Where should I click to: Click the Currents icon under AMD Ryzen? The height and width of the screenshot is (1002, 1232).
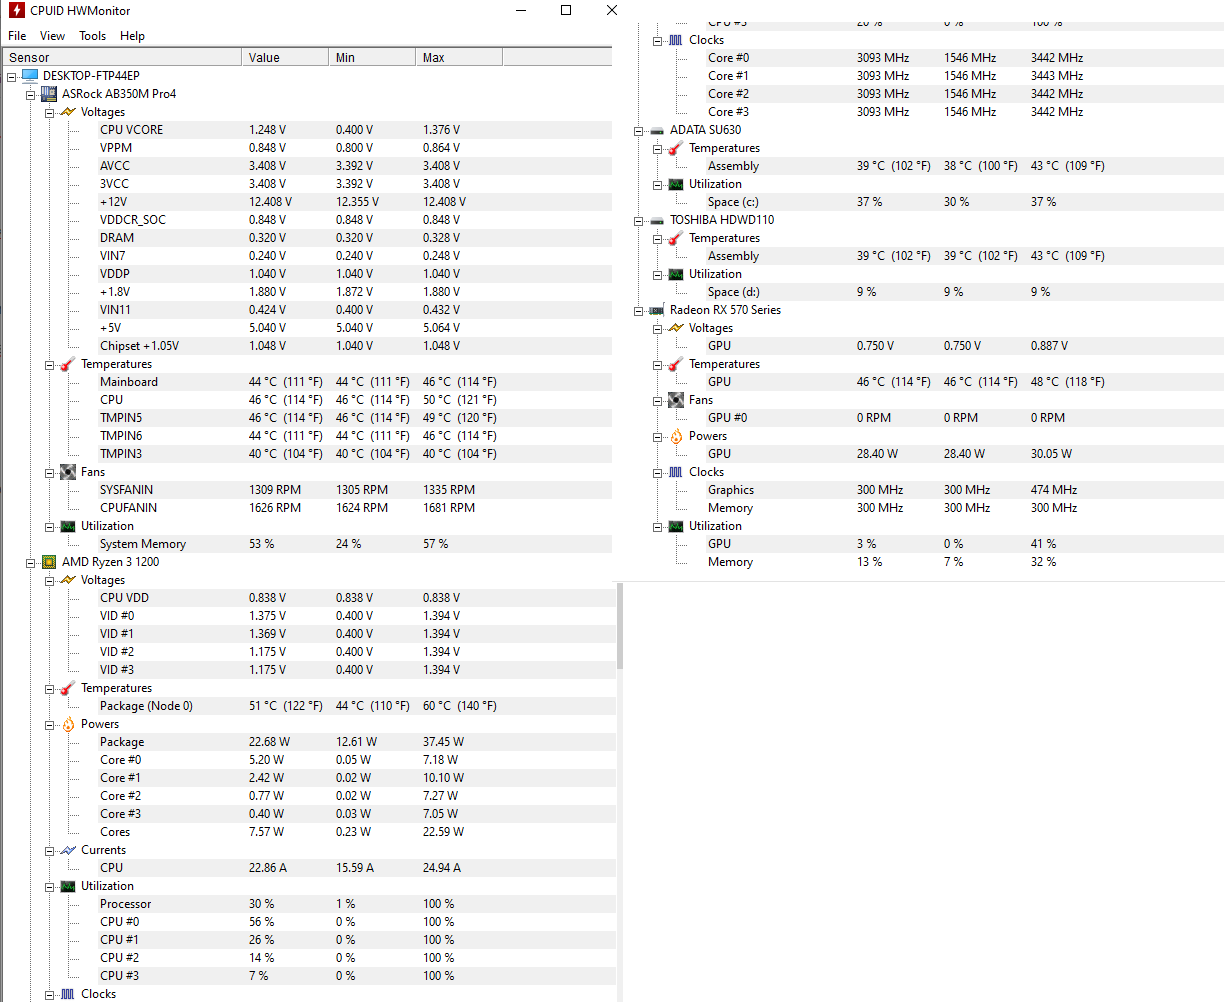point(68,850)
